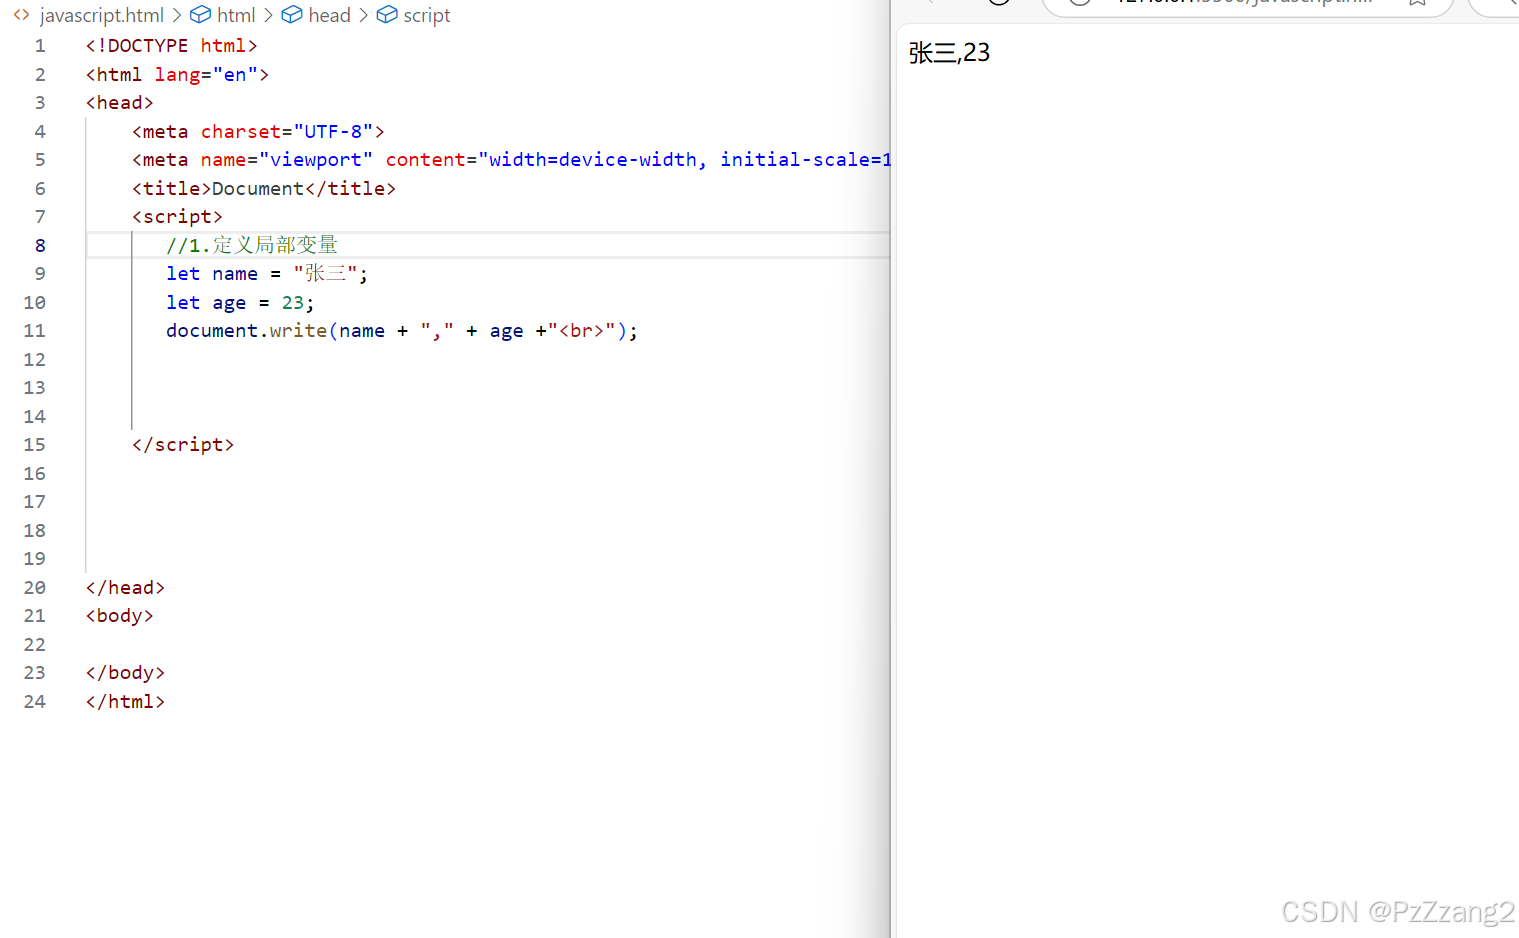Click the javascript.html file icon in breadcrumbs

pyautogui.click(x=21, y=15)
